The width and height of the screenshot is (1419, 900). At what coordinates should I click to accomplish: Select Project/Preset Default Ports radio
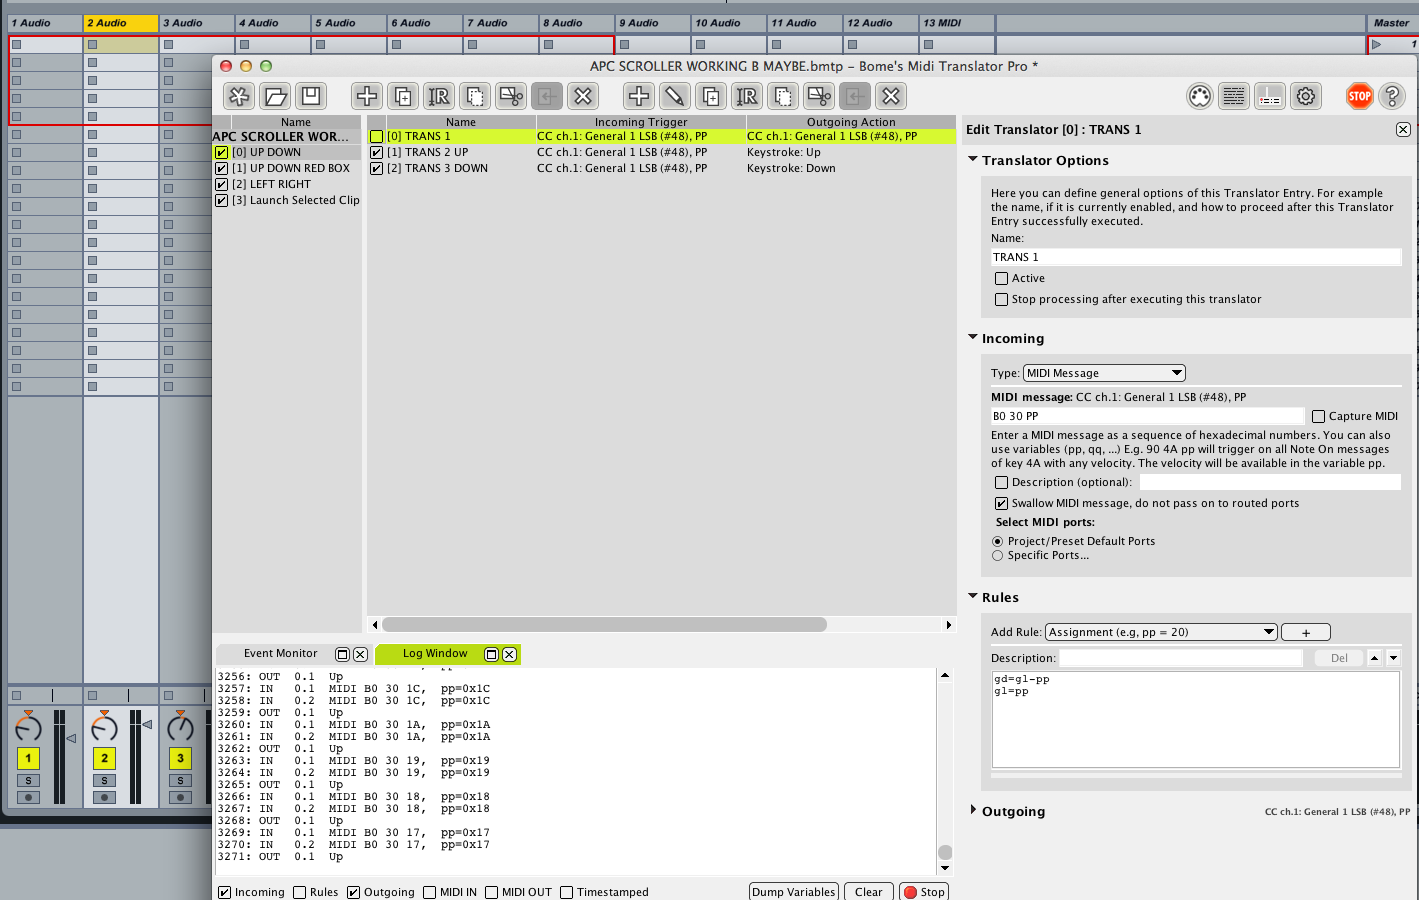point(997,541)
